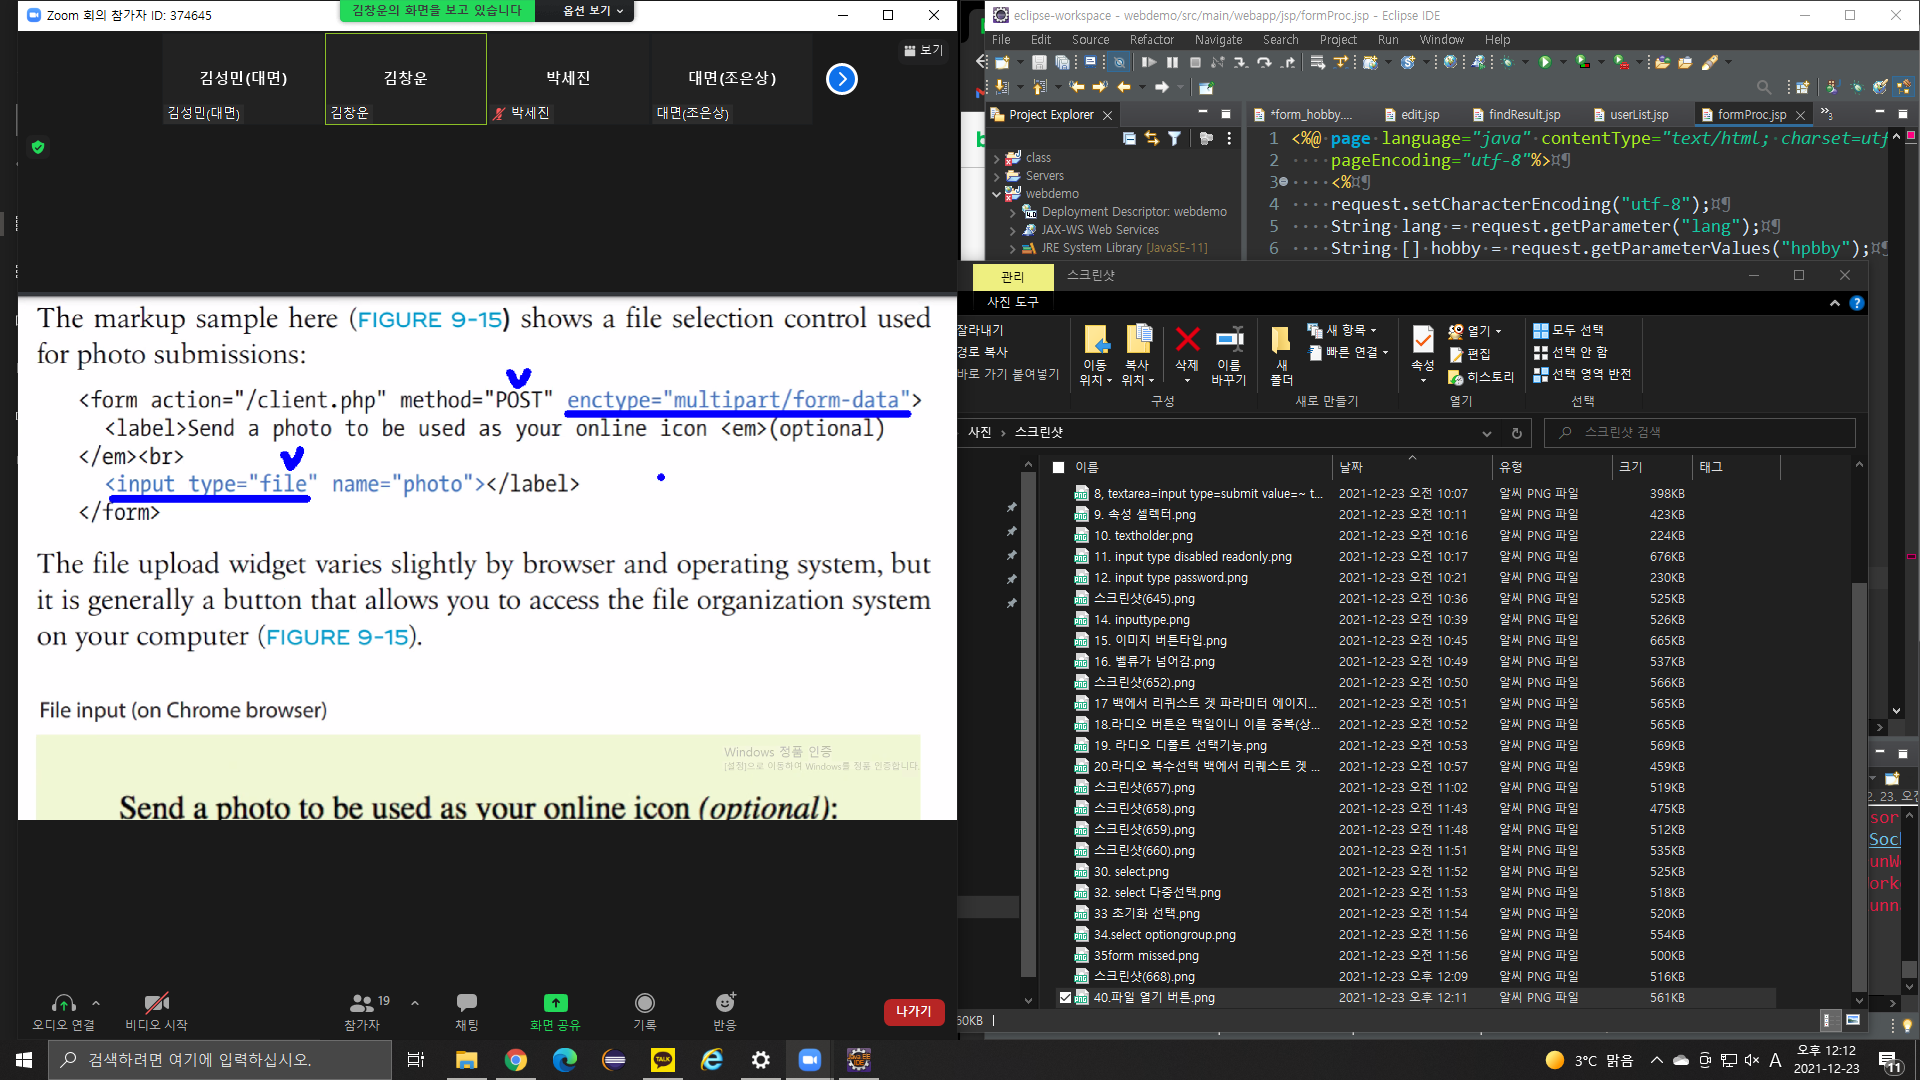1920x1080 pixels.
Task: Click the Properties icon in Explorer ribbon
Action: 1422,341
